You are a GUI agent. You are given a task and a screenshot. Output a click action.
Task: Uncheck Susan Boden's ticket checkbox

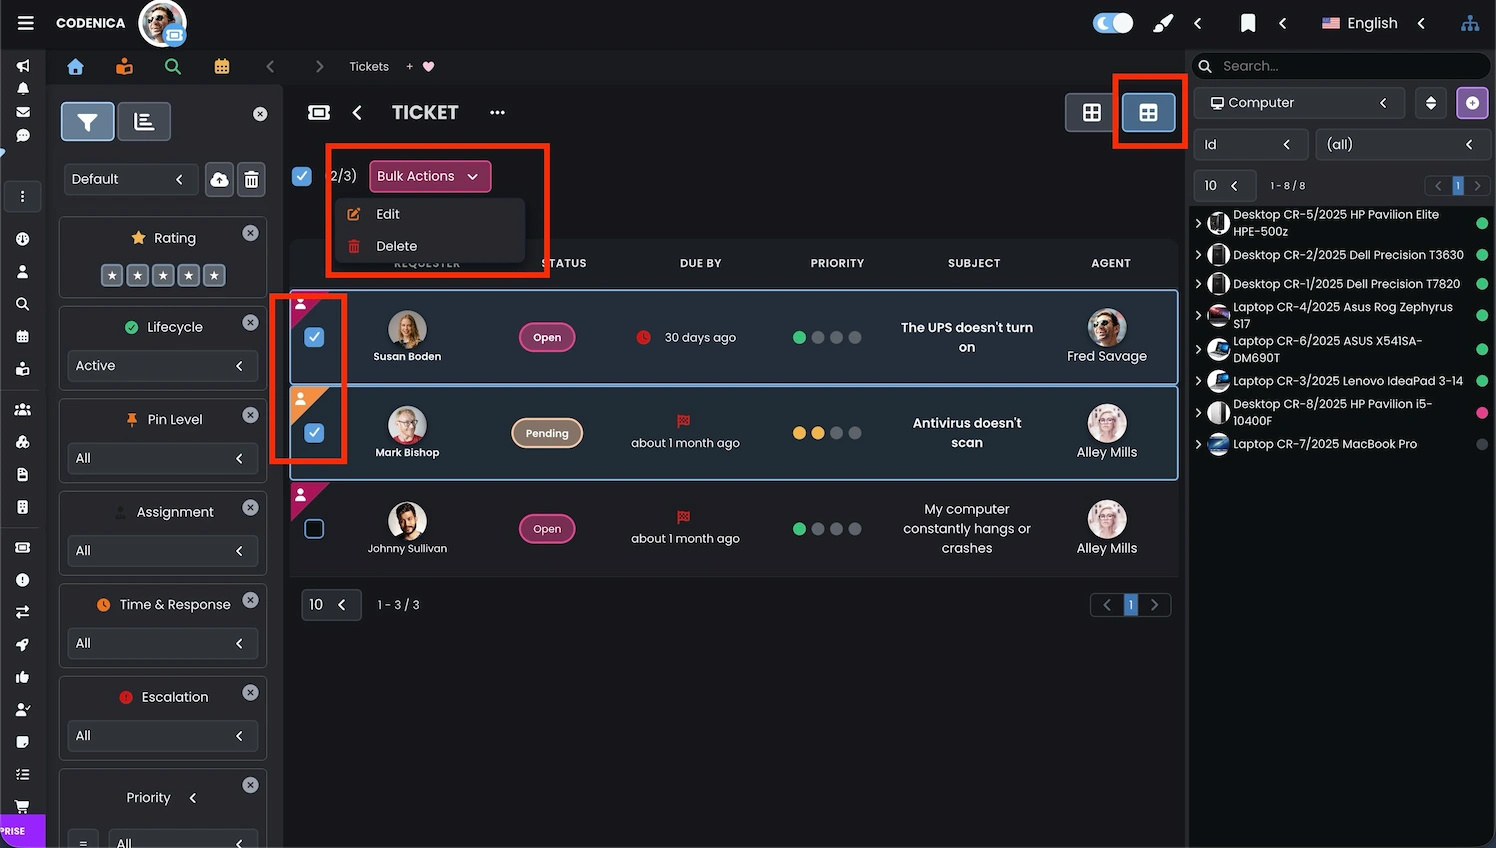click(314, 337)
